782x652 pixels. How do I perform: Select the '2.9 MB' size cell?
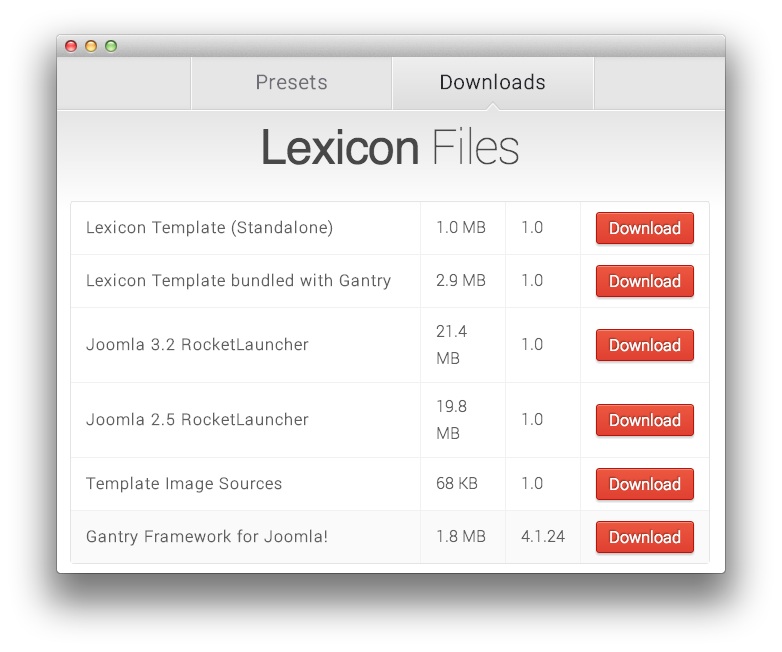pyautogui.click(x=461, y=280)
